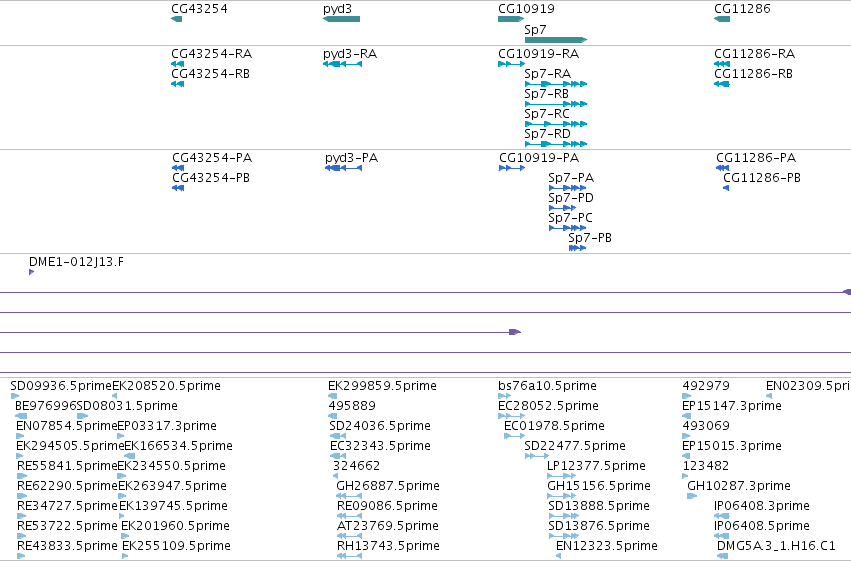851x561 pixels.
Task: Open the Sp7-PB protein label
Action: [590, 238]
